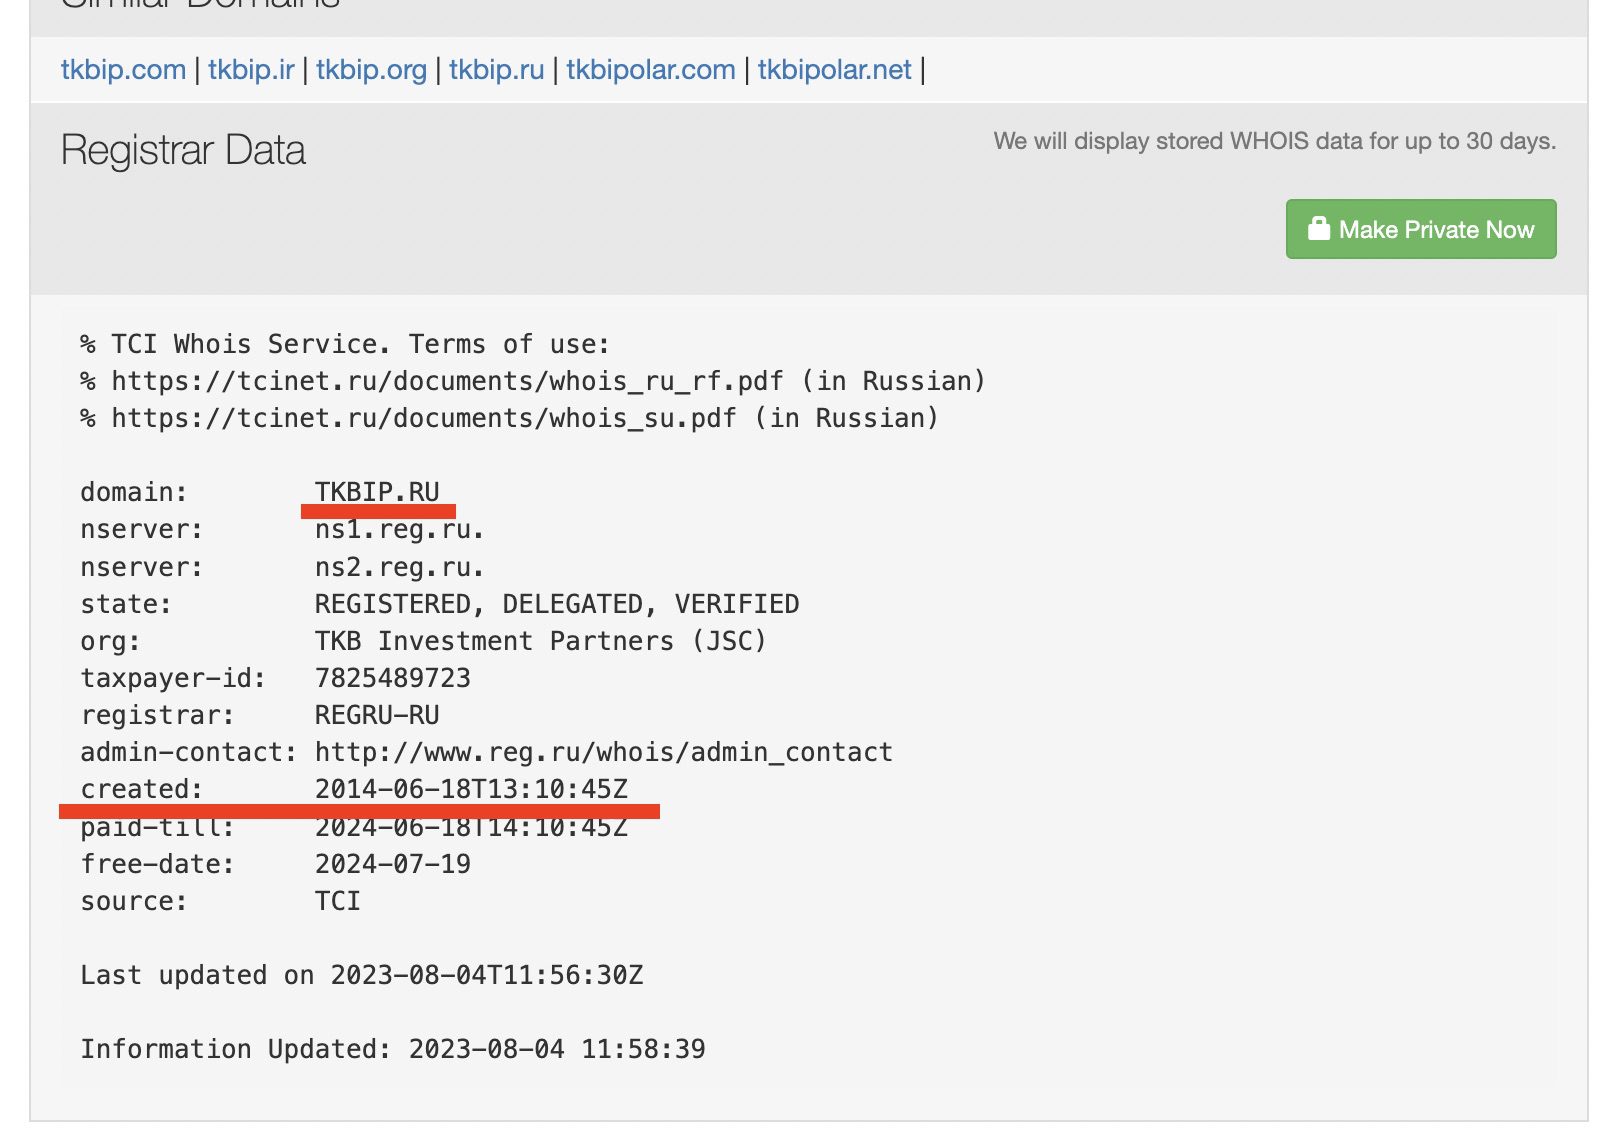Open the tkbip.ru domain link
The width and height of the screenshot is (1608, 1148).
[x=496, y=70]
